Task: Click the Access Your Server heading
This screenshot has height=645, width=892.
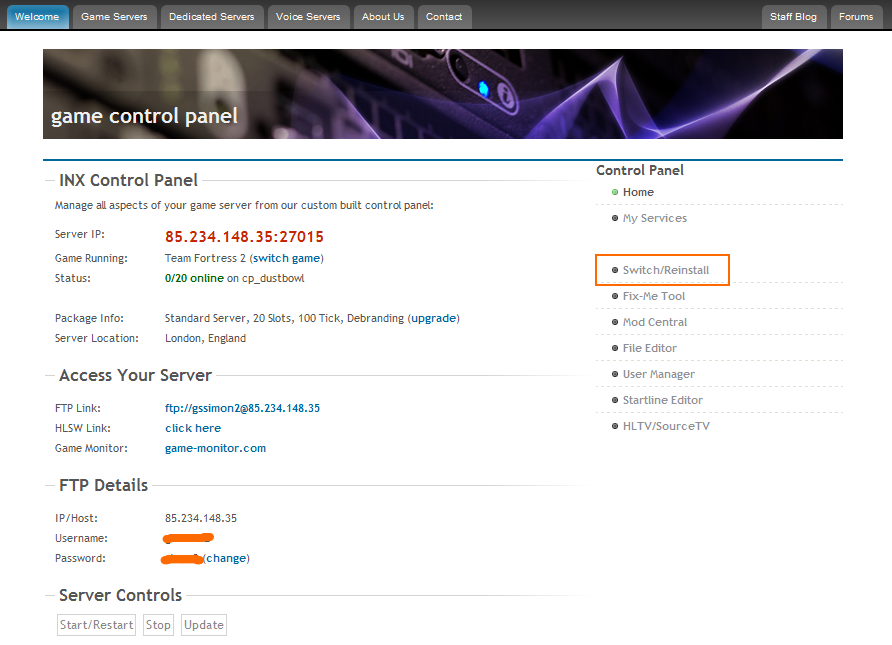Action: 135,375
